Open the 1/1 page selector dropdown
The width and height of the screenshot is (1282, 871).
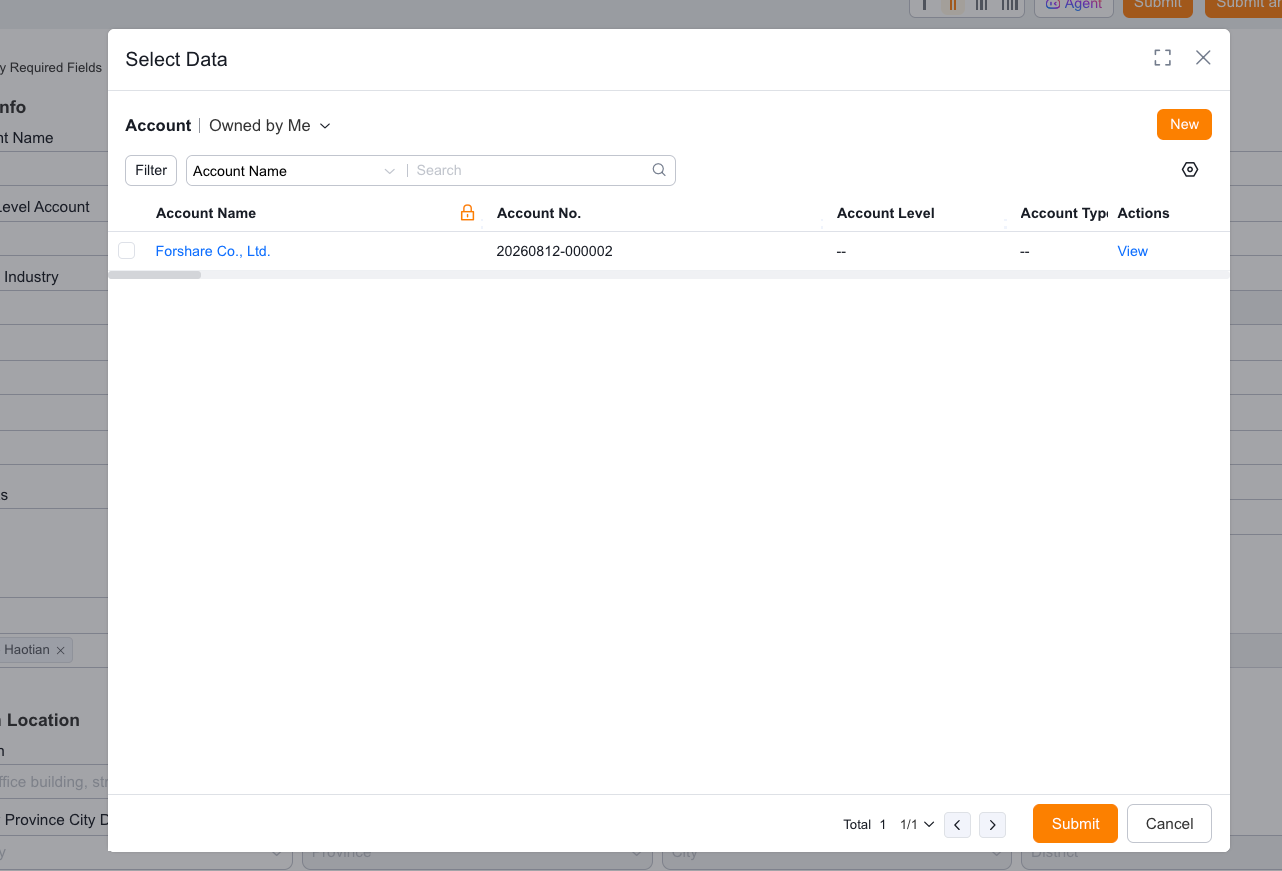pyautogui.click(x=917, y=825)
